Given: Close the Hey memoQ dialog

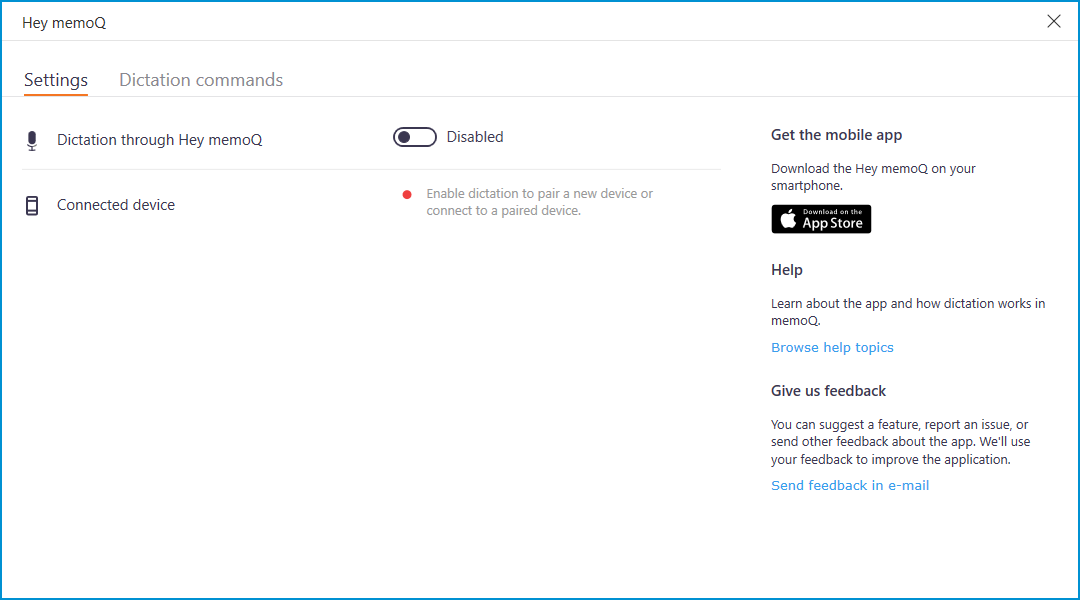Looking at the screenshot, I should (1053, 20).
